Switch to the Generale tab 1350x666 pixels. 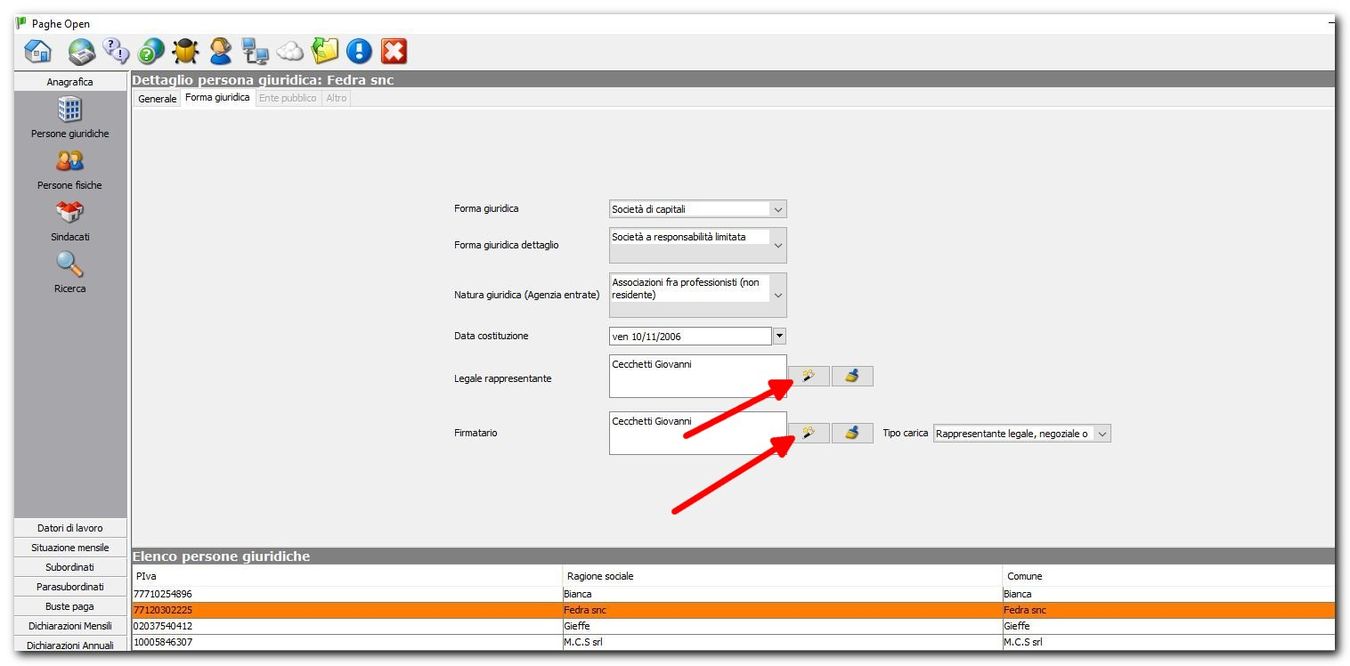(x=157, y=99)
